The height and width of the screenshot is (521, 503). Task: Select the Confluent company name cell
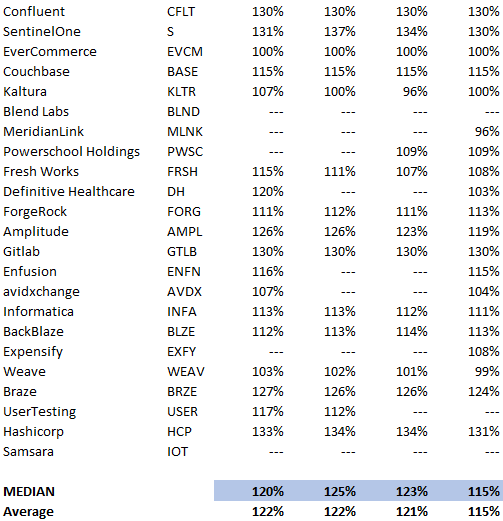coord(34,12)
